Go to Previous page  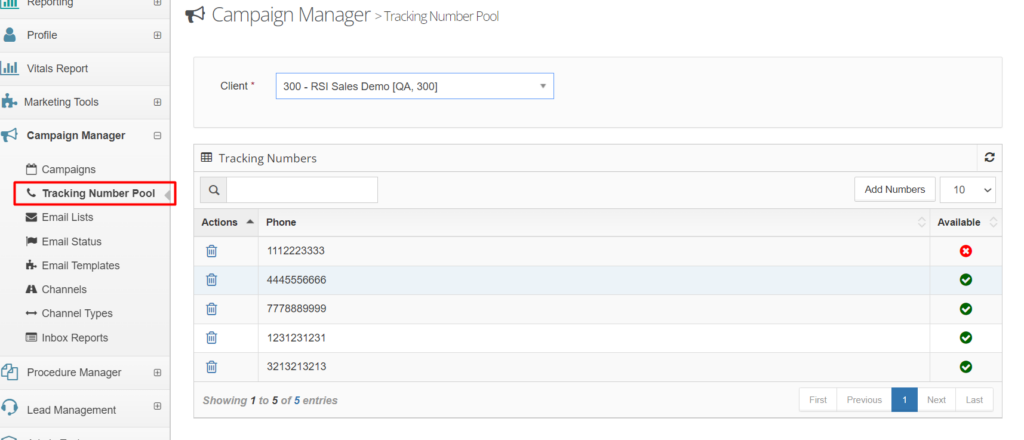(864, 400)
